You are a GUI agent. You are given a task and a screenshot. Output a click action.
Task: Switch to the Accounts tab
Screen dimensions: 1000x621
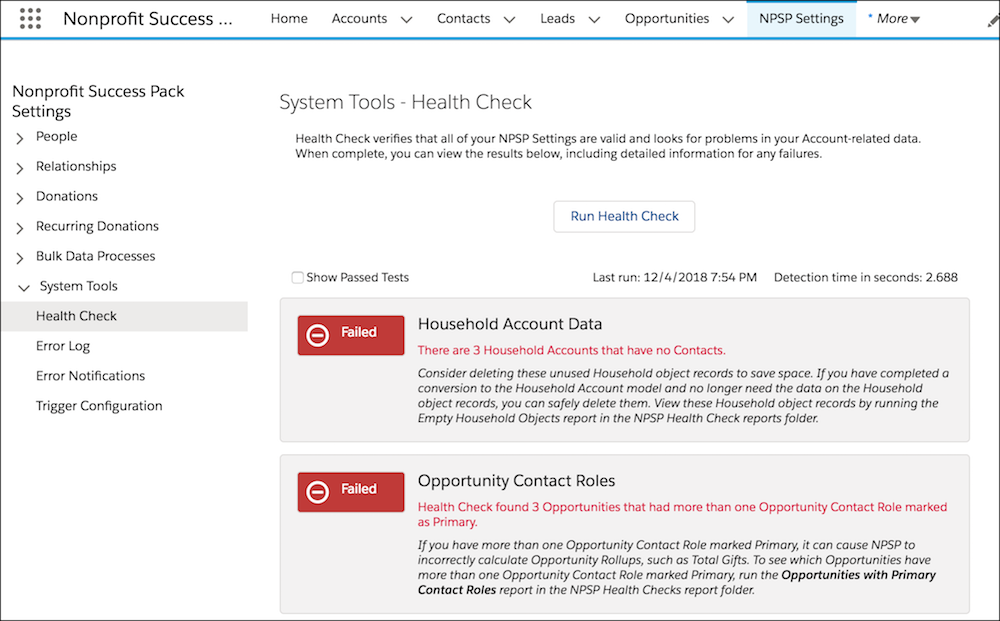[x=359, y=18]
